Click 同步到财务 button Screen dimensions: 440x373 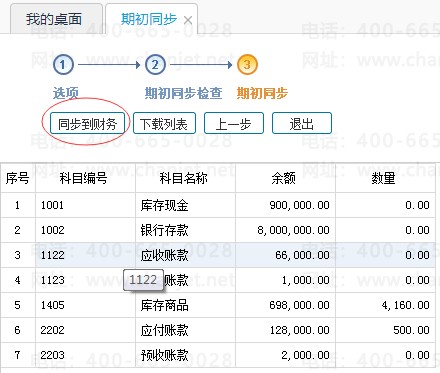(87, 124)
